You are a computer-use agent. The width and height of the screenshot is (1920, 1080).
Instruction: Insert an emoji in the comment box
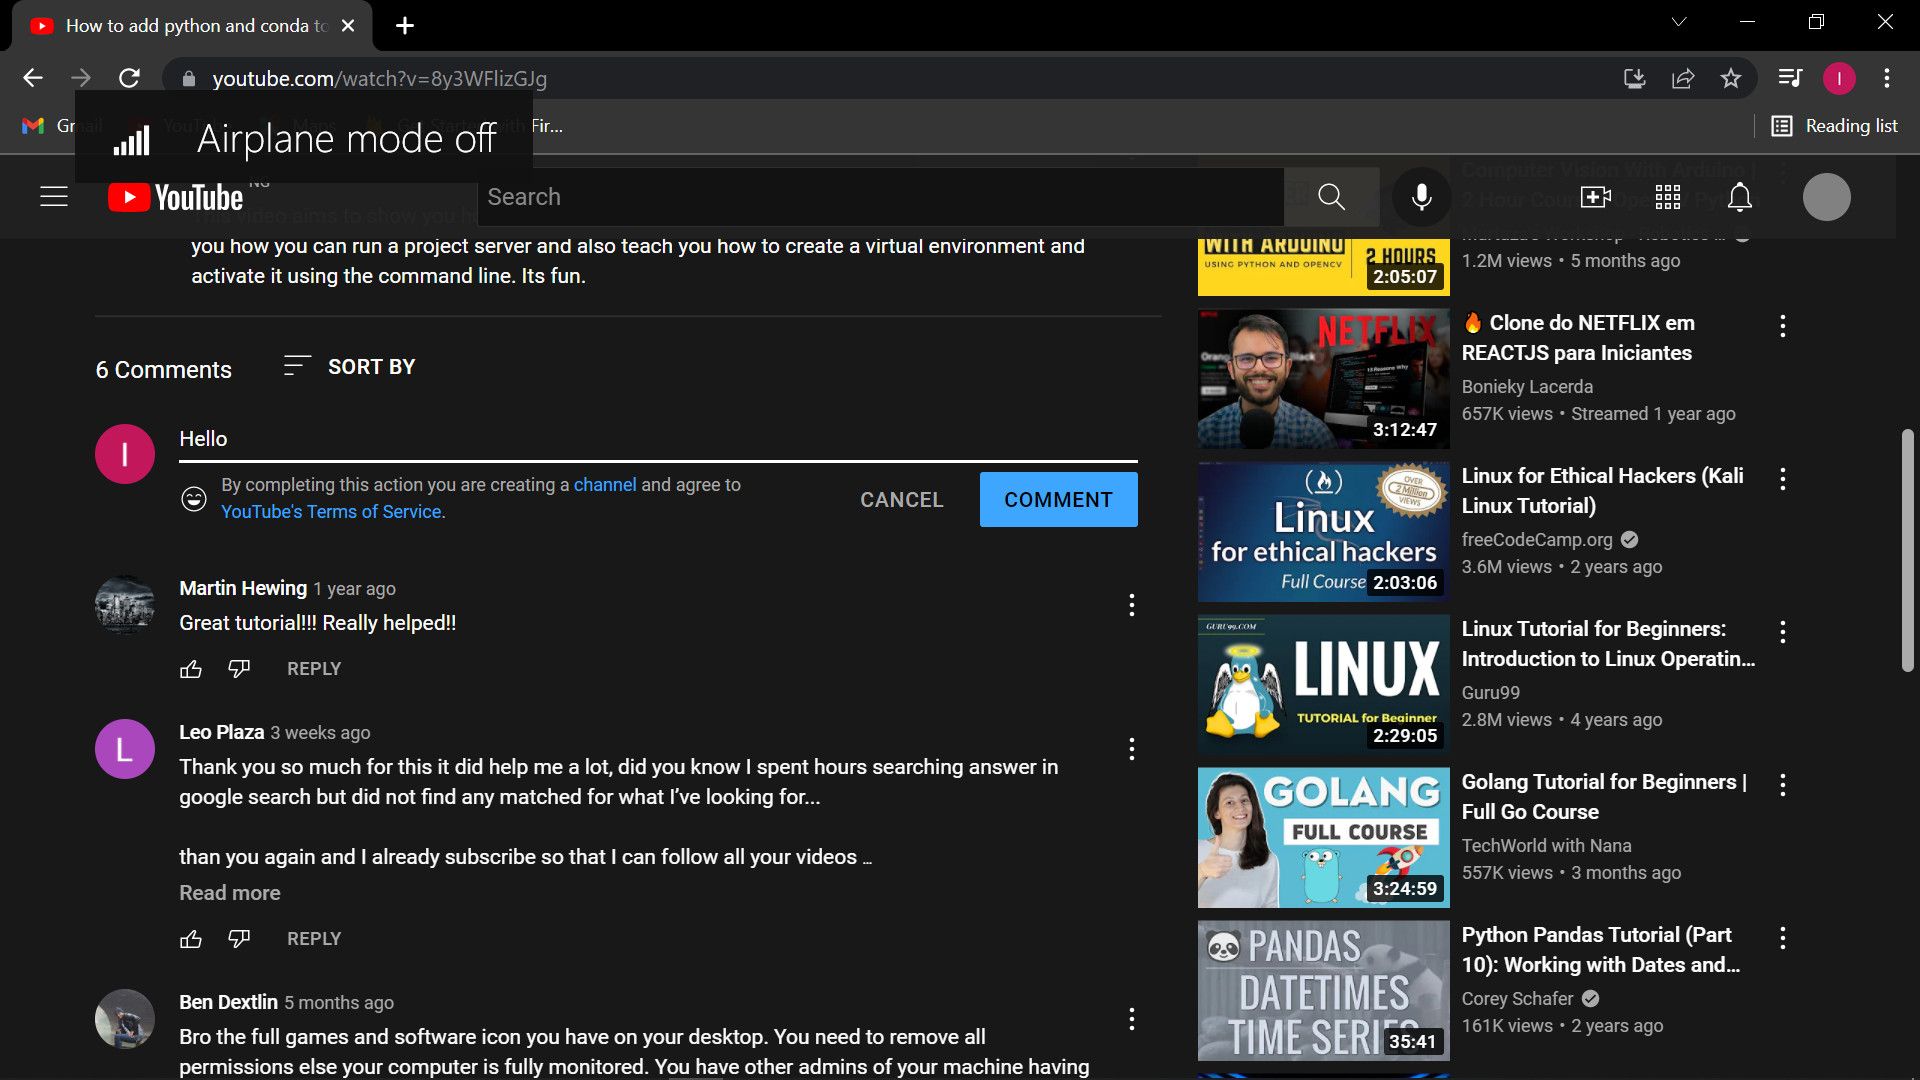pos(194,498)
